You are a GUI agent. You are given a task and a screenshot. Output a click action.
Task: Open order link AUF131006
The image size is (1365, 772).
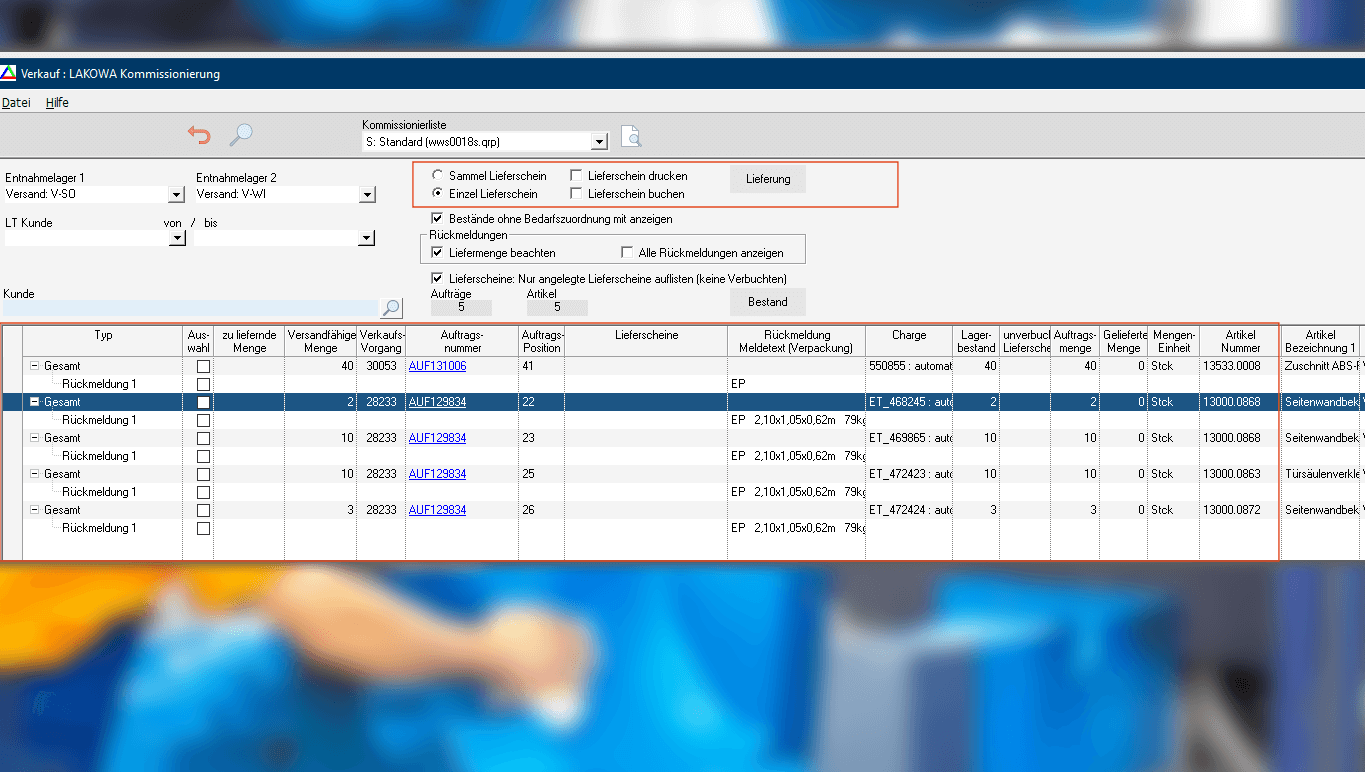(x=437, y=366)
